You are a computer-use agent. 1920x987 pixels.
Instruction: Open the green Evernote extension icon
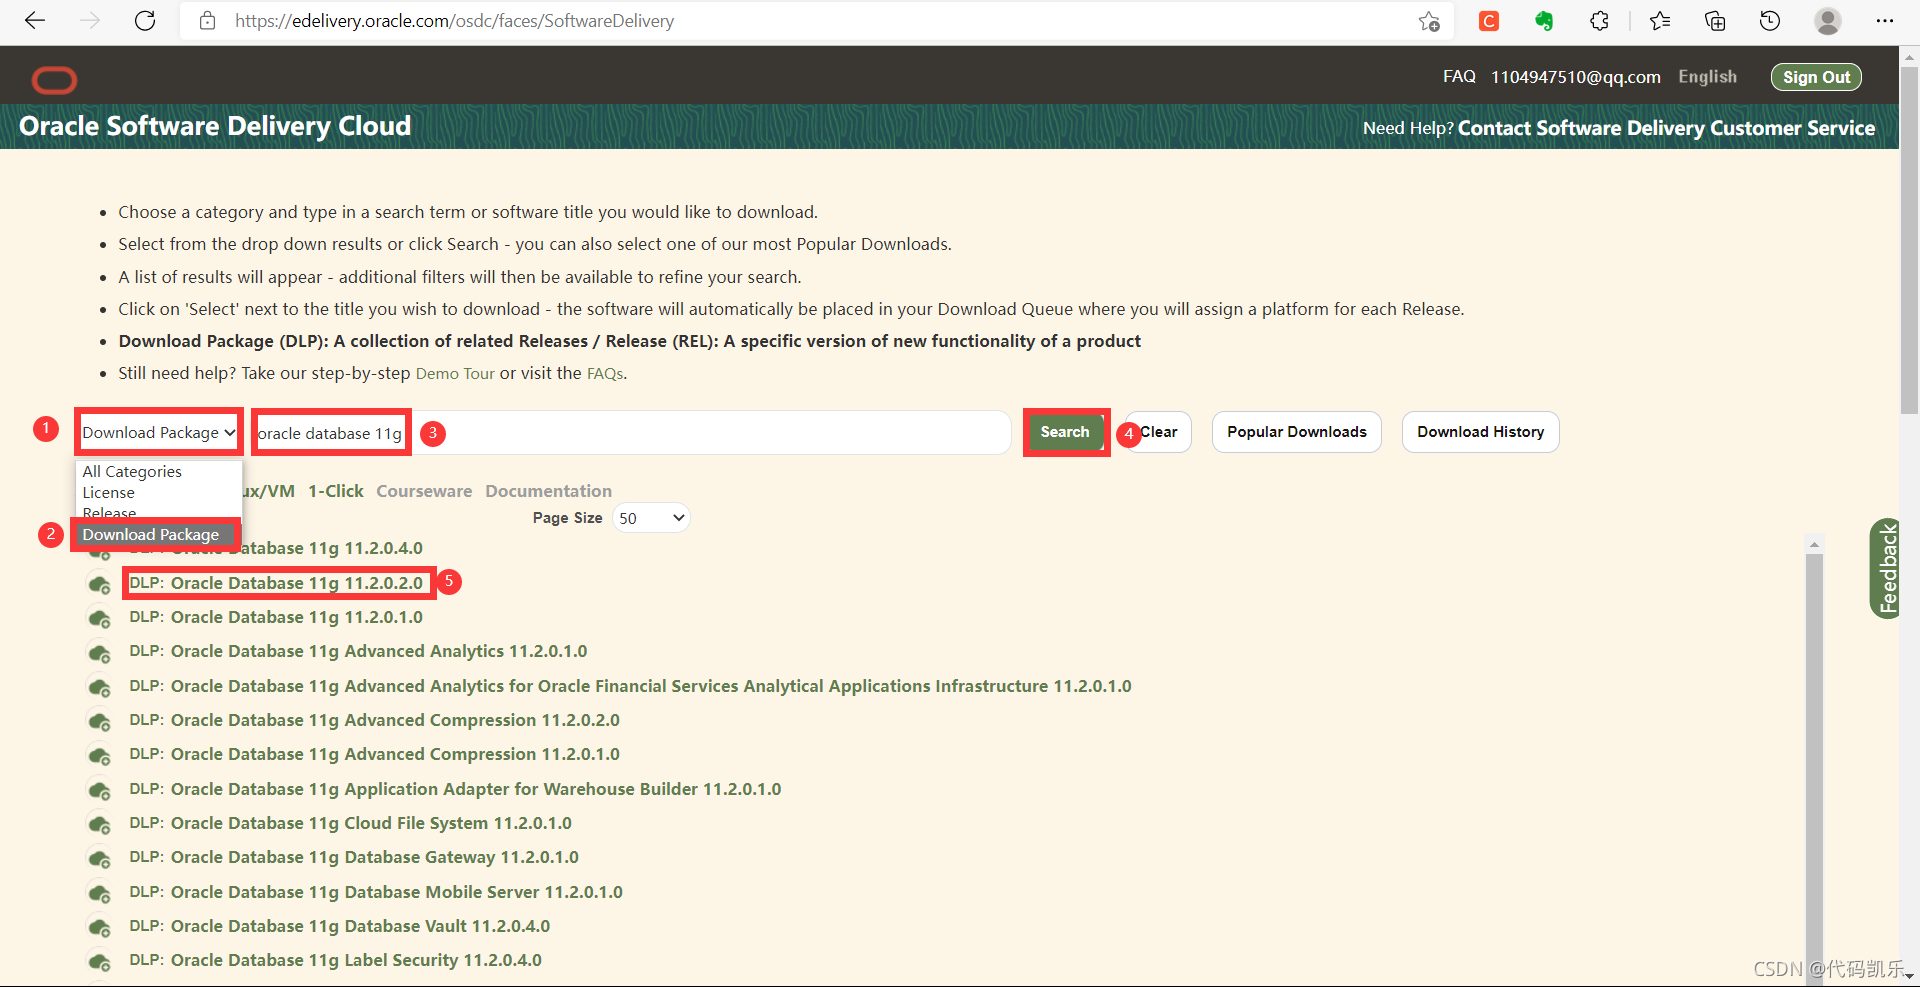click(1544, 21)
